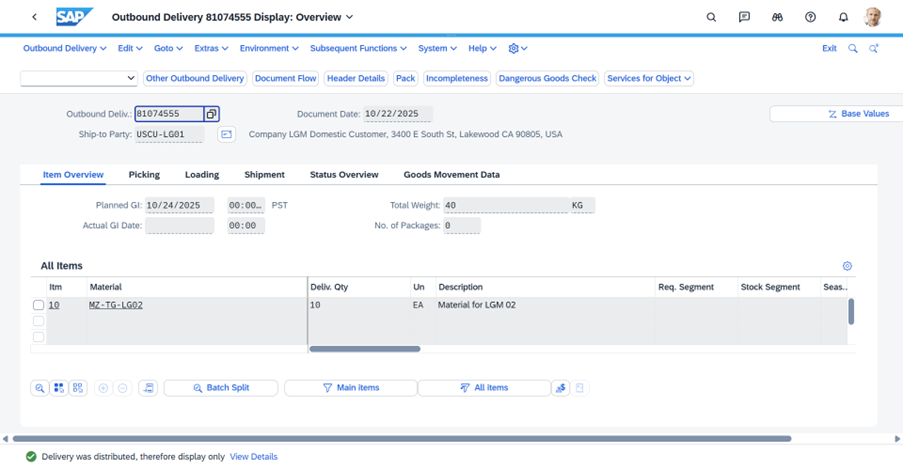903x469 pixels.
Task: Click the All items filter button
Action: (x=484, y=388)
